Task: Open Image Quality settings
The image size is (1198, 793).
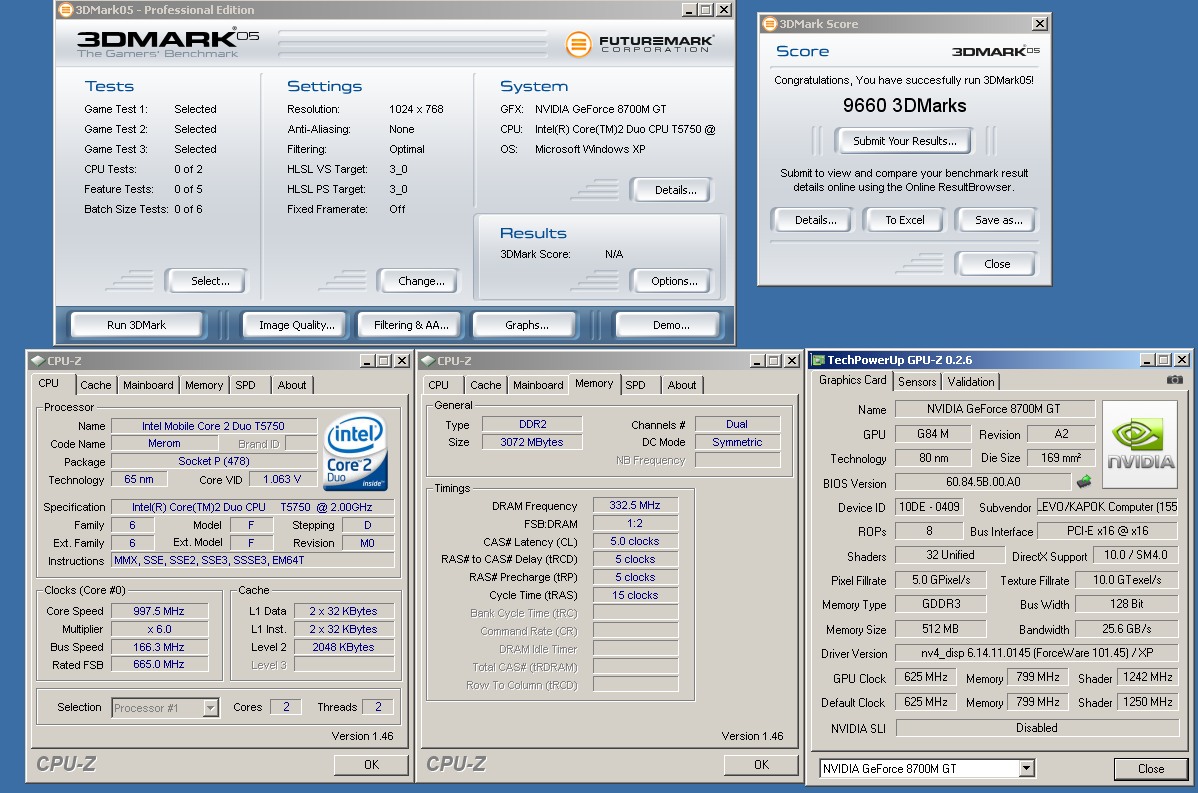Action: point(296,325)
